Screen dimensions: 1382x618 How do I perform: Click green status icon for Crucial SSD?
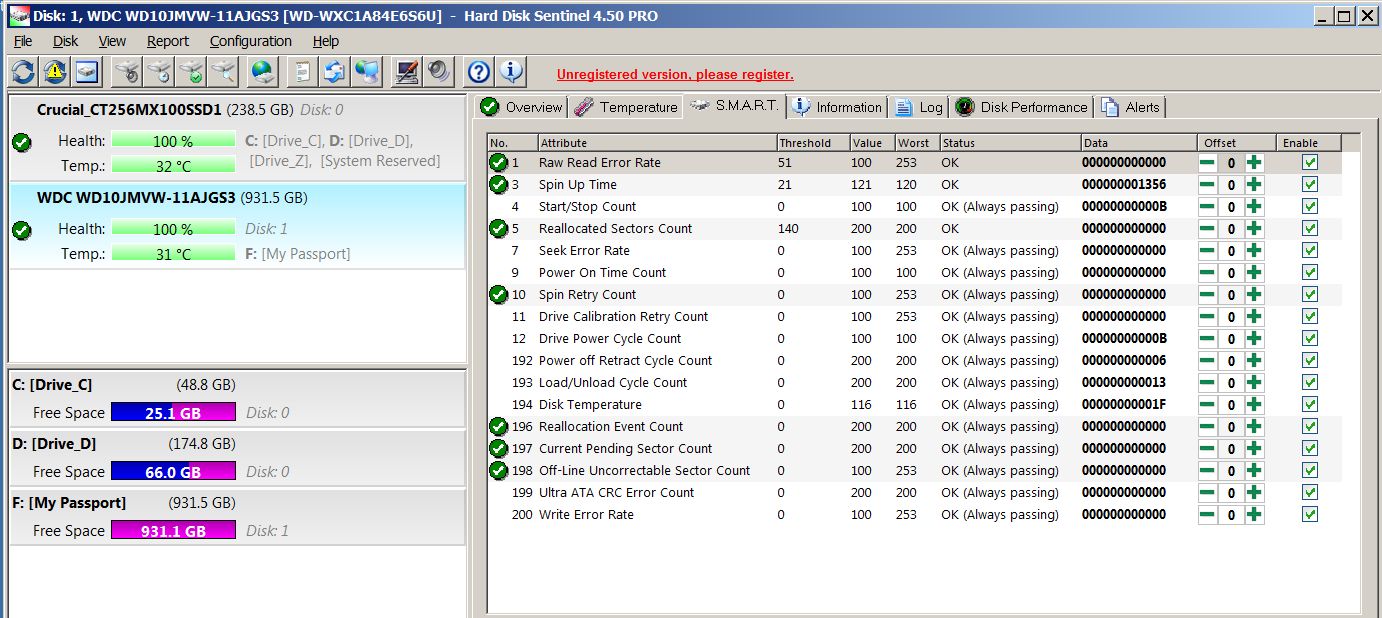point(22,142)
